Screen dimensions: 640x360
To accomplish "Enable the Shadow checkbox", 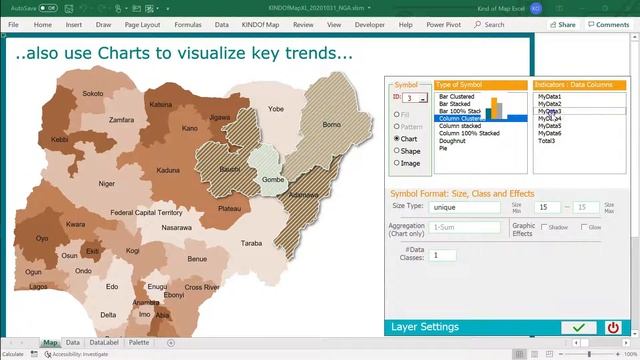I will 544,227.
